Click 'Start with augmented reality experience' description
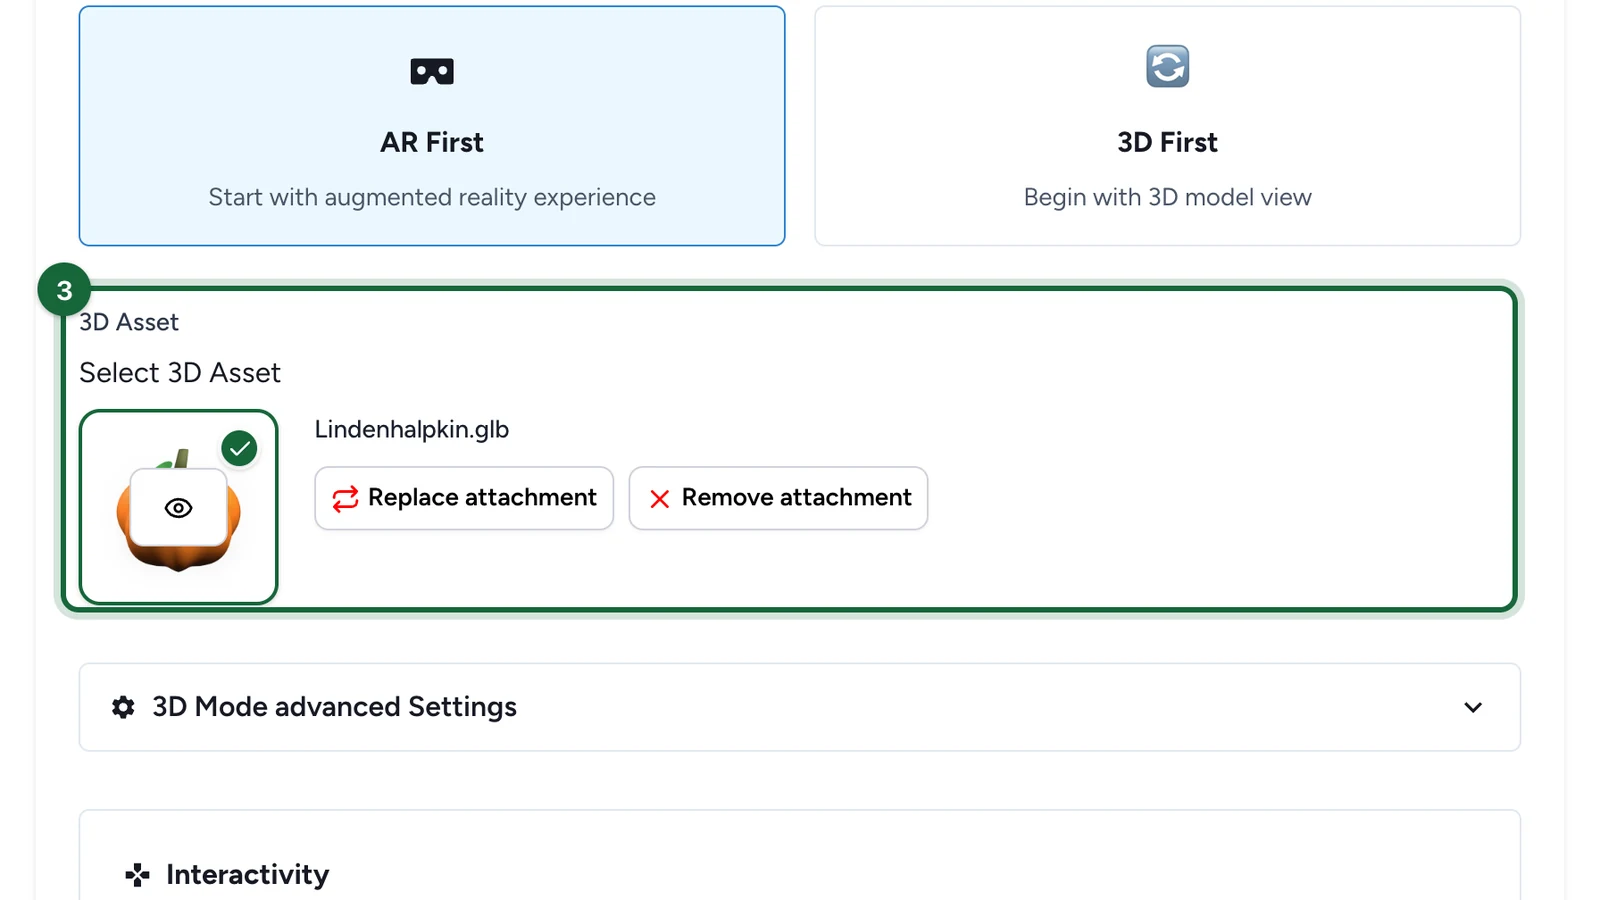1600x900 pixels. 432,197
